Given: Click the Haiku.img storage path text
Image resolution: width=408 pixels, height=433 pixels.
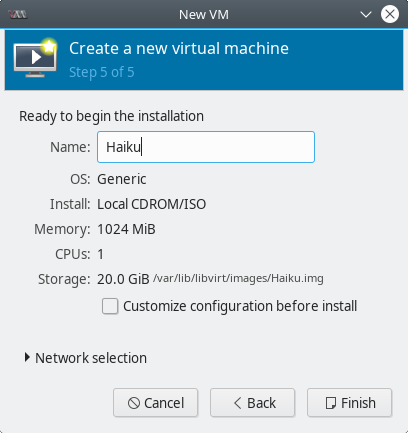Looking at the screenshot, I should [x=238, y=278].
